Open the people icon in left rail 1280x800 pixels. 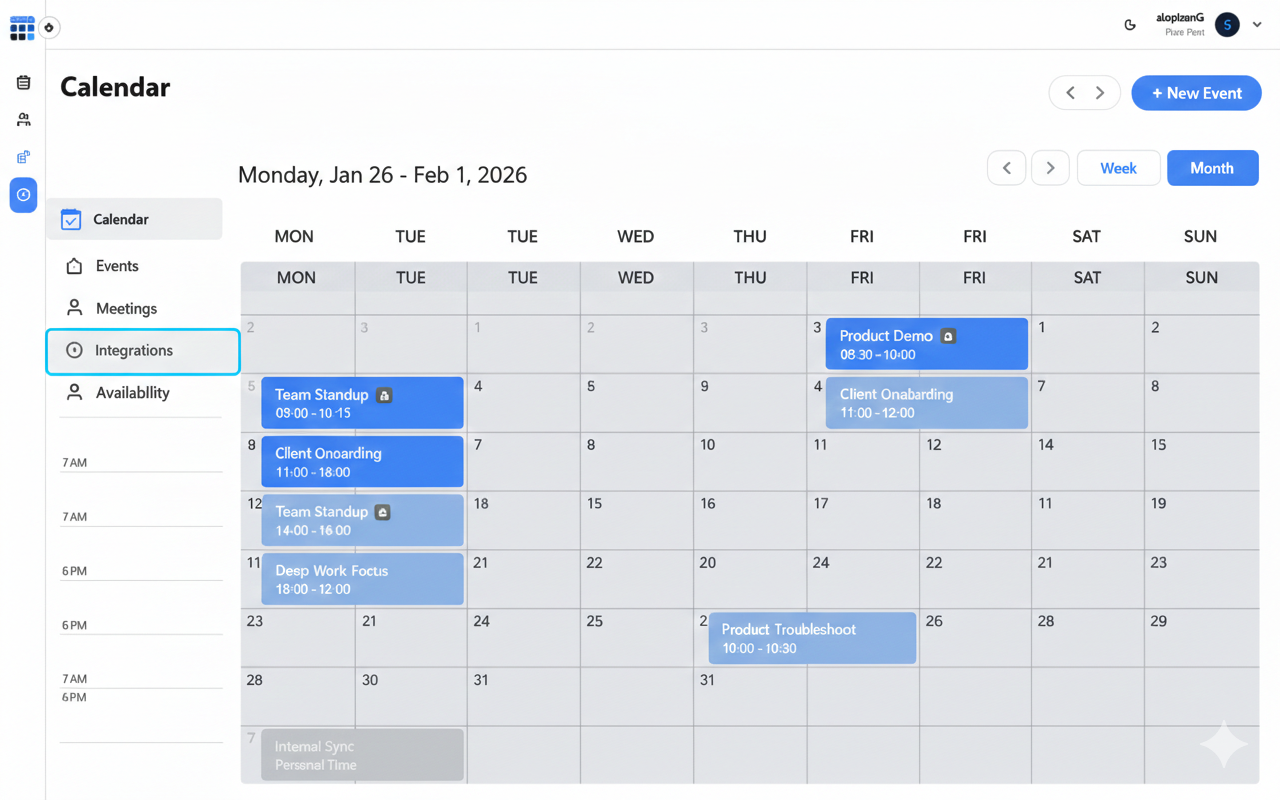(23, 120)
